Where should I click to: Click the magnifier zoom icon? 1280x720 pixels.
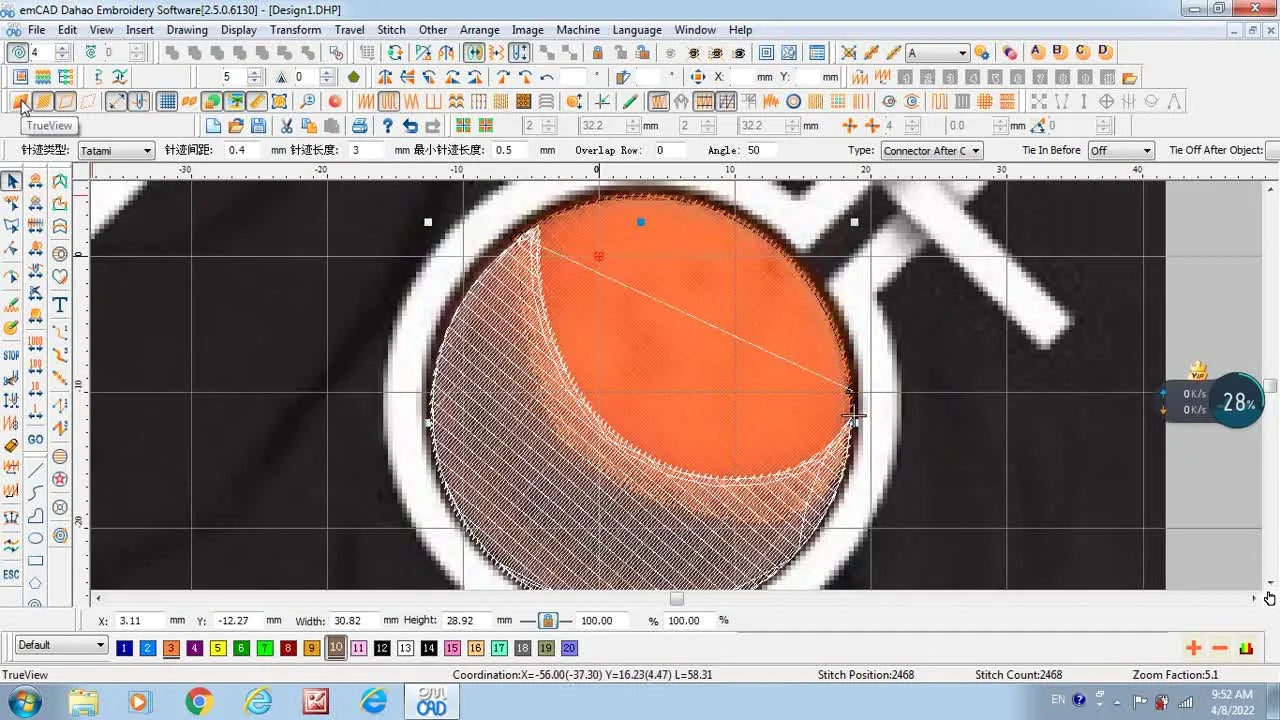(310, 101)
